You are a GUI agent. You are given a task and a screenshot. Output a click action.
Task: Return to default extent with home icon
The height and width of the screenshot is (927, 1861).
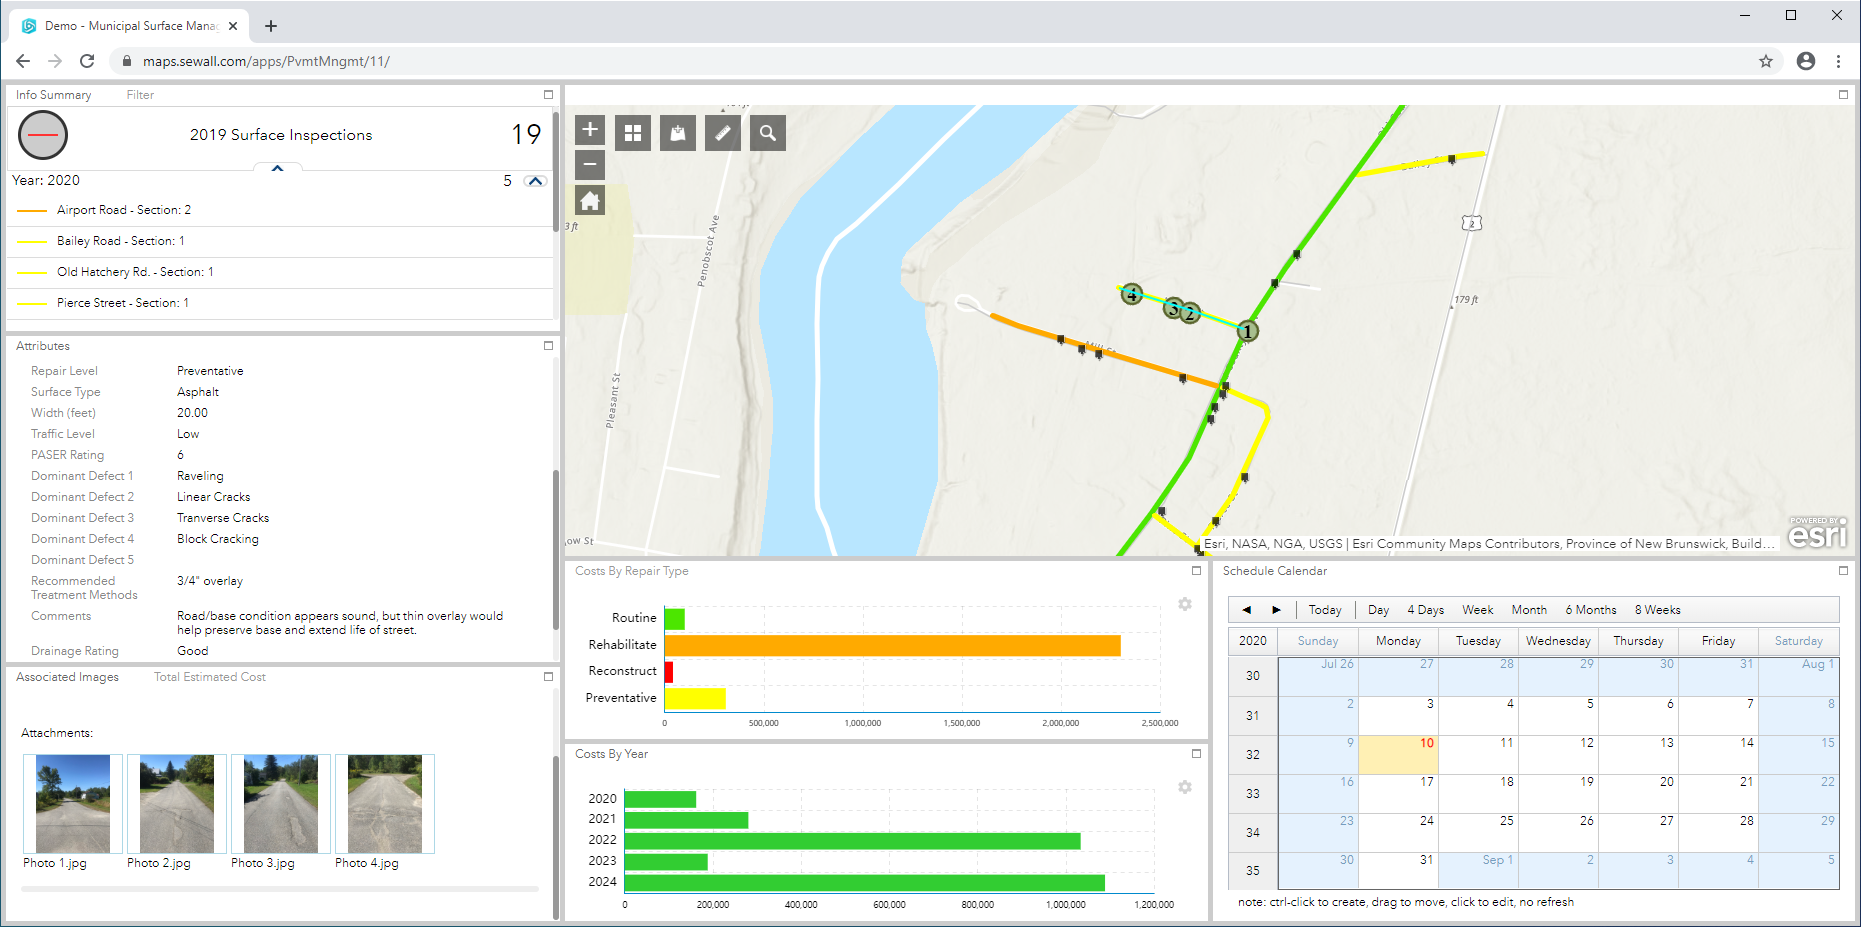589,199
